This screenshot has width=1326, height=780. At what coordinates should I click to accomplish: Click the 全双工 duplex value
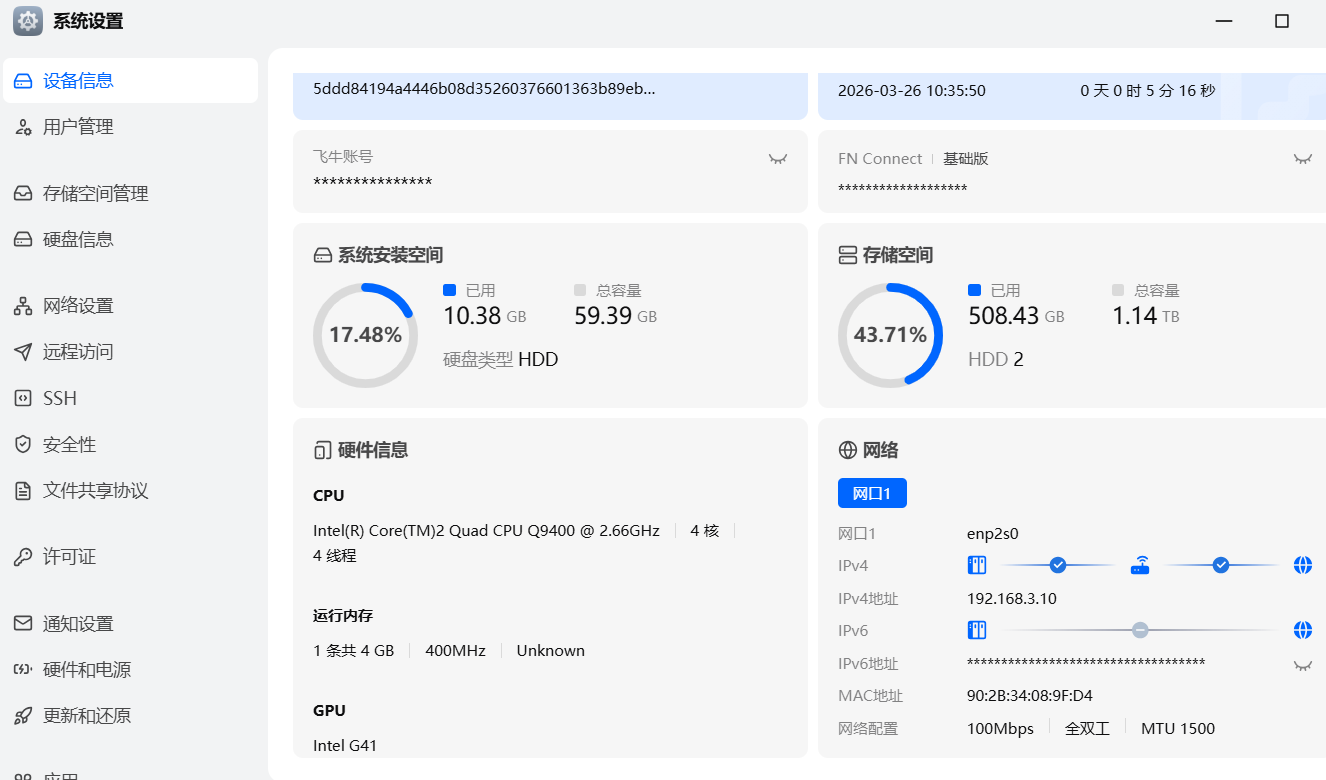point(1088,728)
